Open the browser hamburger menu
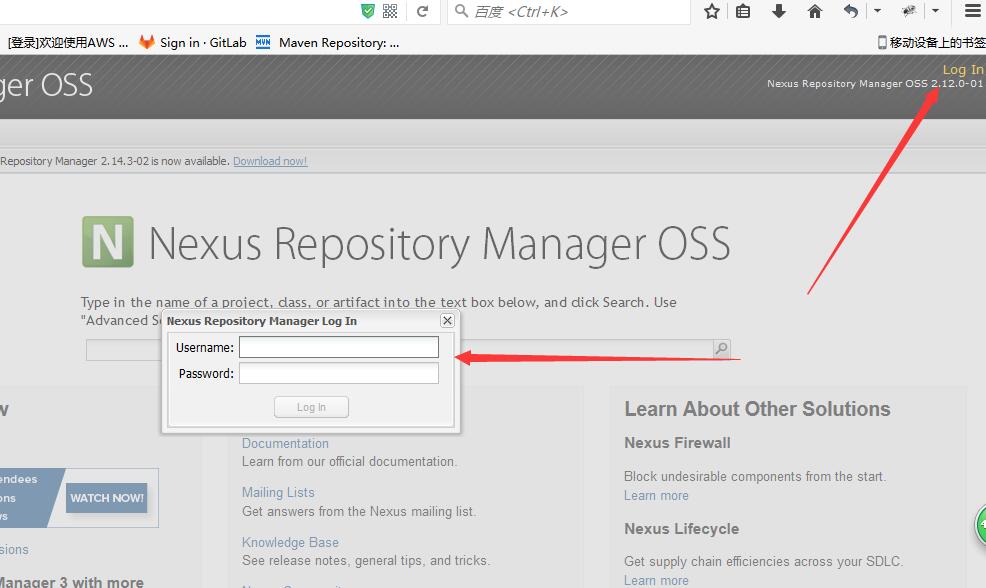Image resolution: width=986 pixels, height=588 pixels. click(973, 11)
